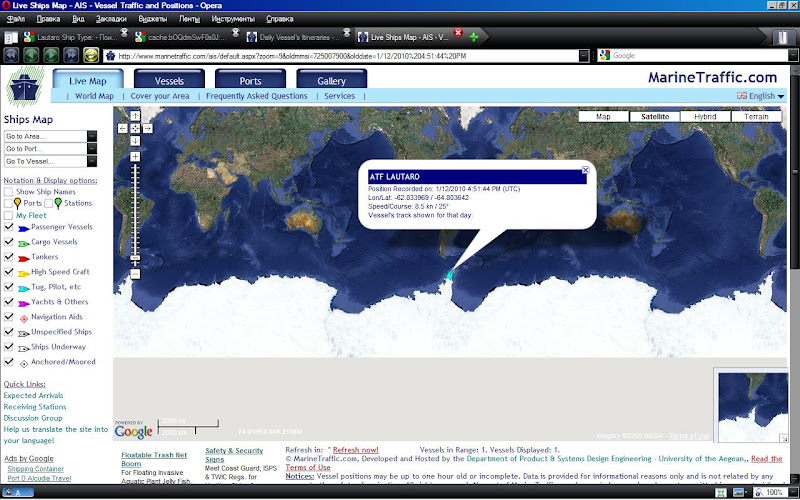
Task: Open the Инструменты menu
Action: point(233,19)
